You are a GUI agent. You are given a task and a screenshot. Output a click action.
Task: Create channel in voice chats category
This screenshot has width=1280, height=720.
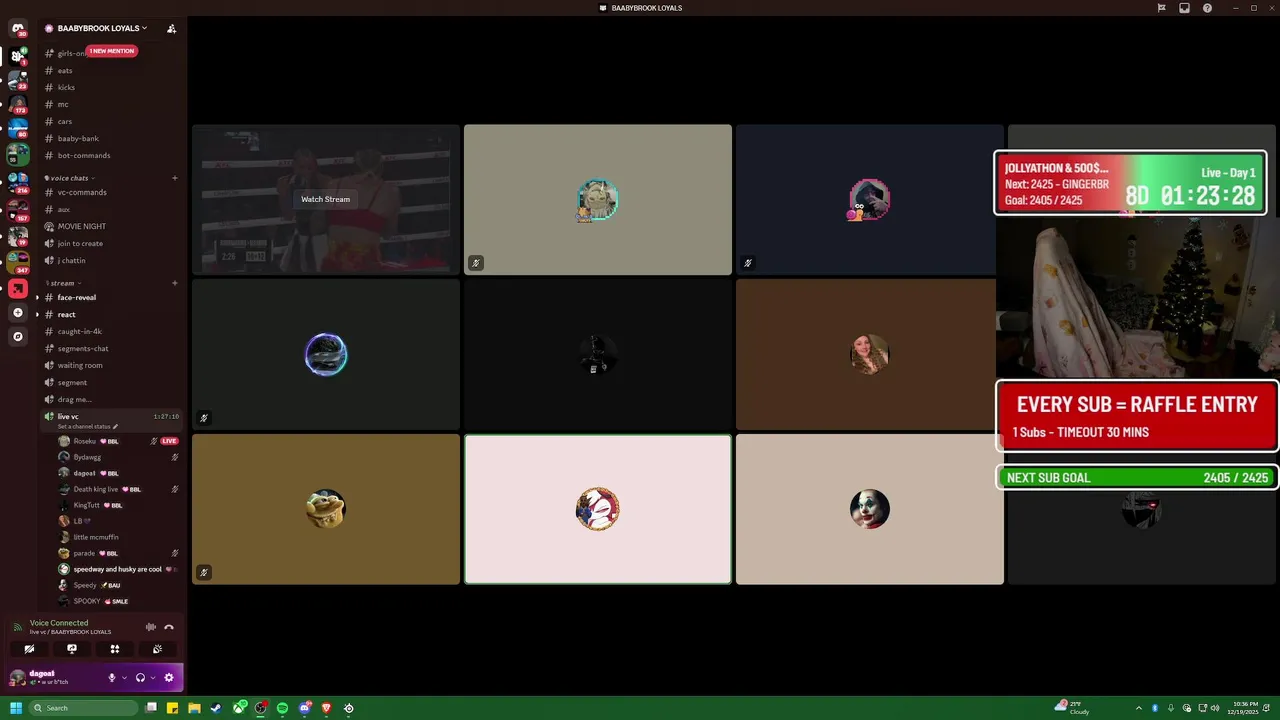tap(174, 178)
